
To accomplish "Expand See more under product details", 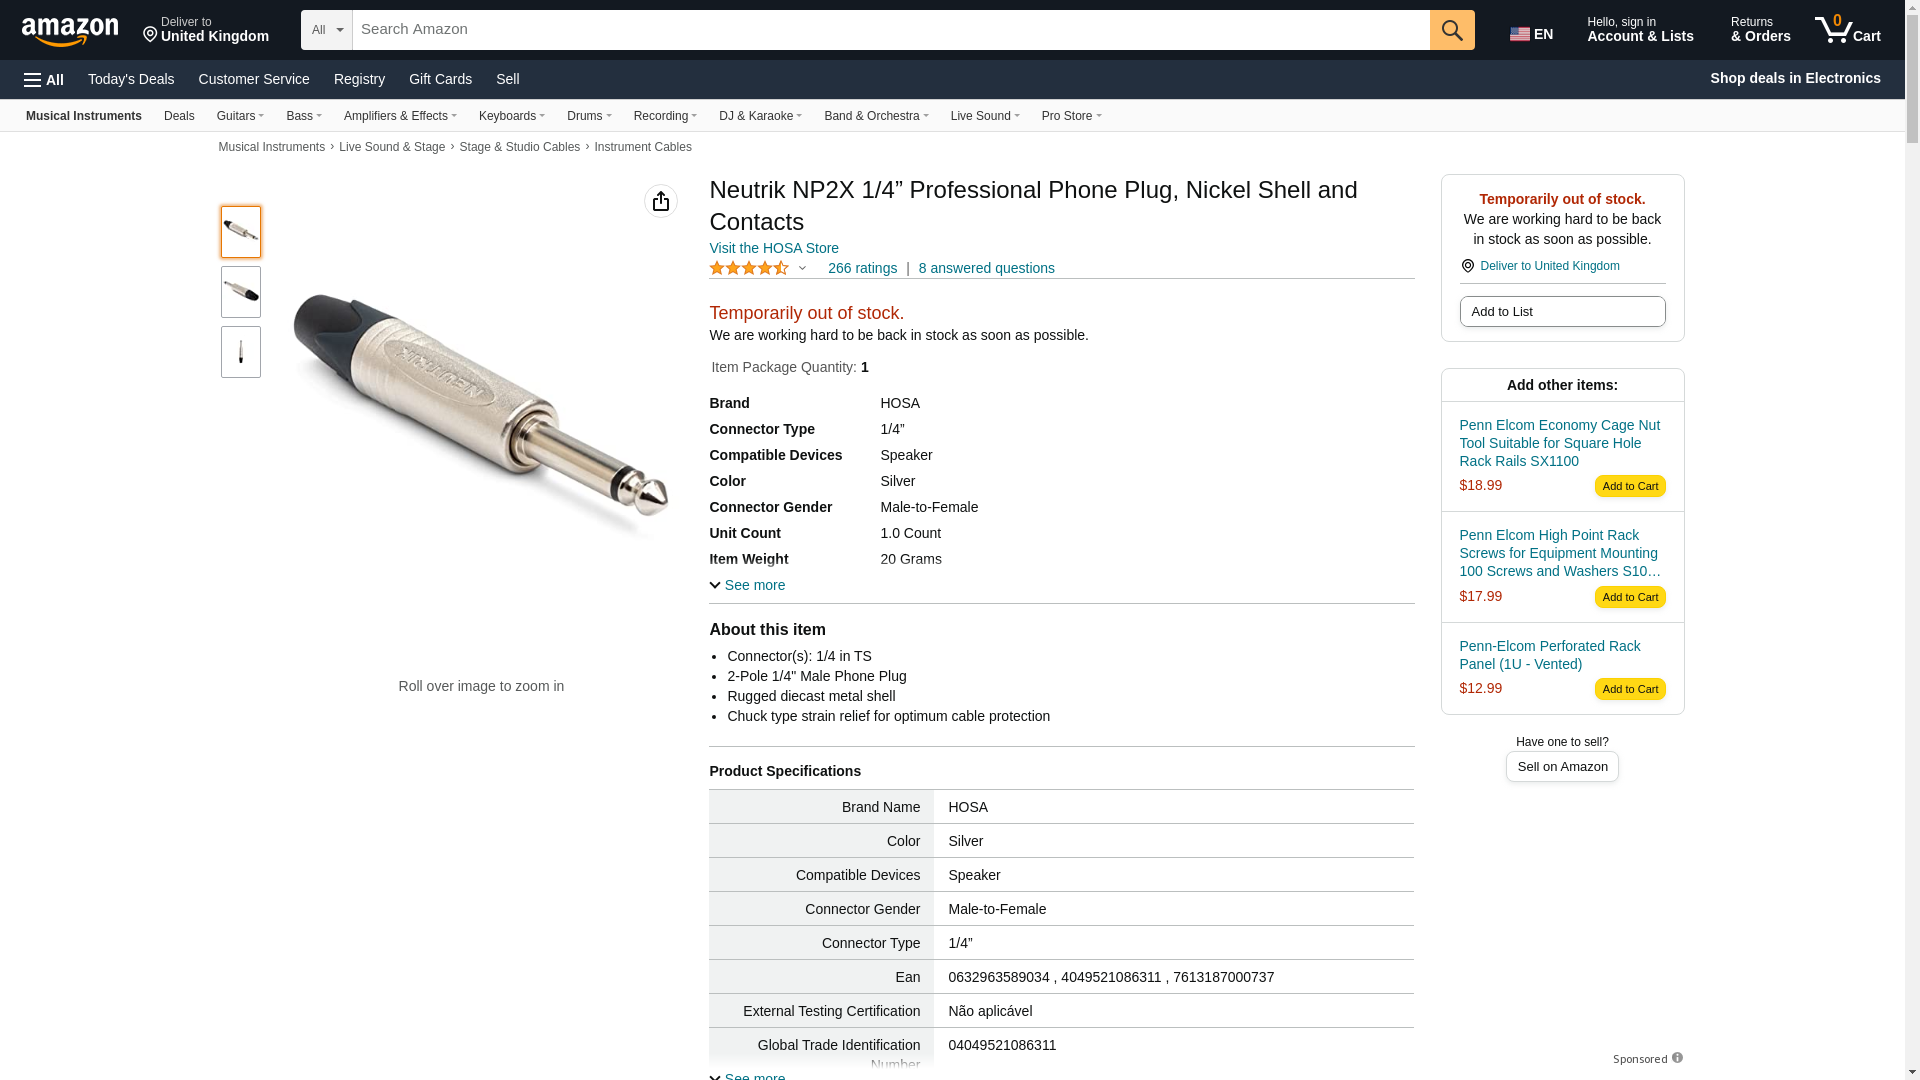I will 747,585.
